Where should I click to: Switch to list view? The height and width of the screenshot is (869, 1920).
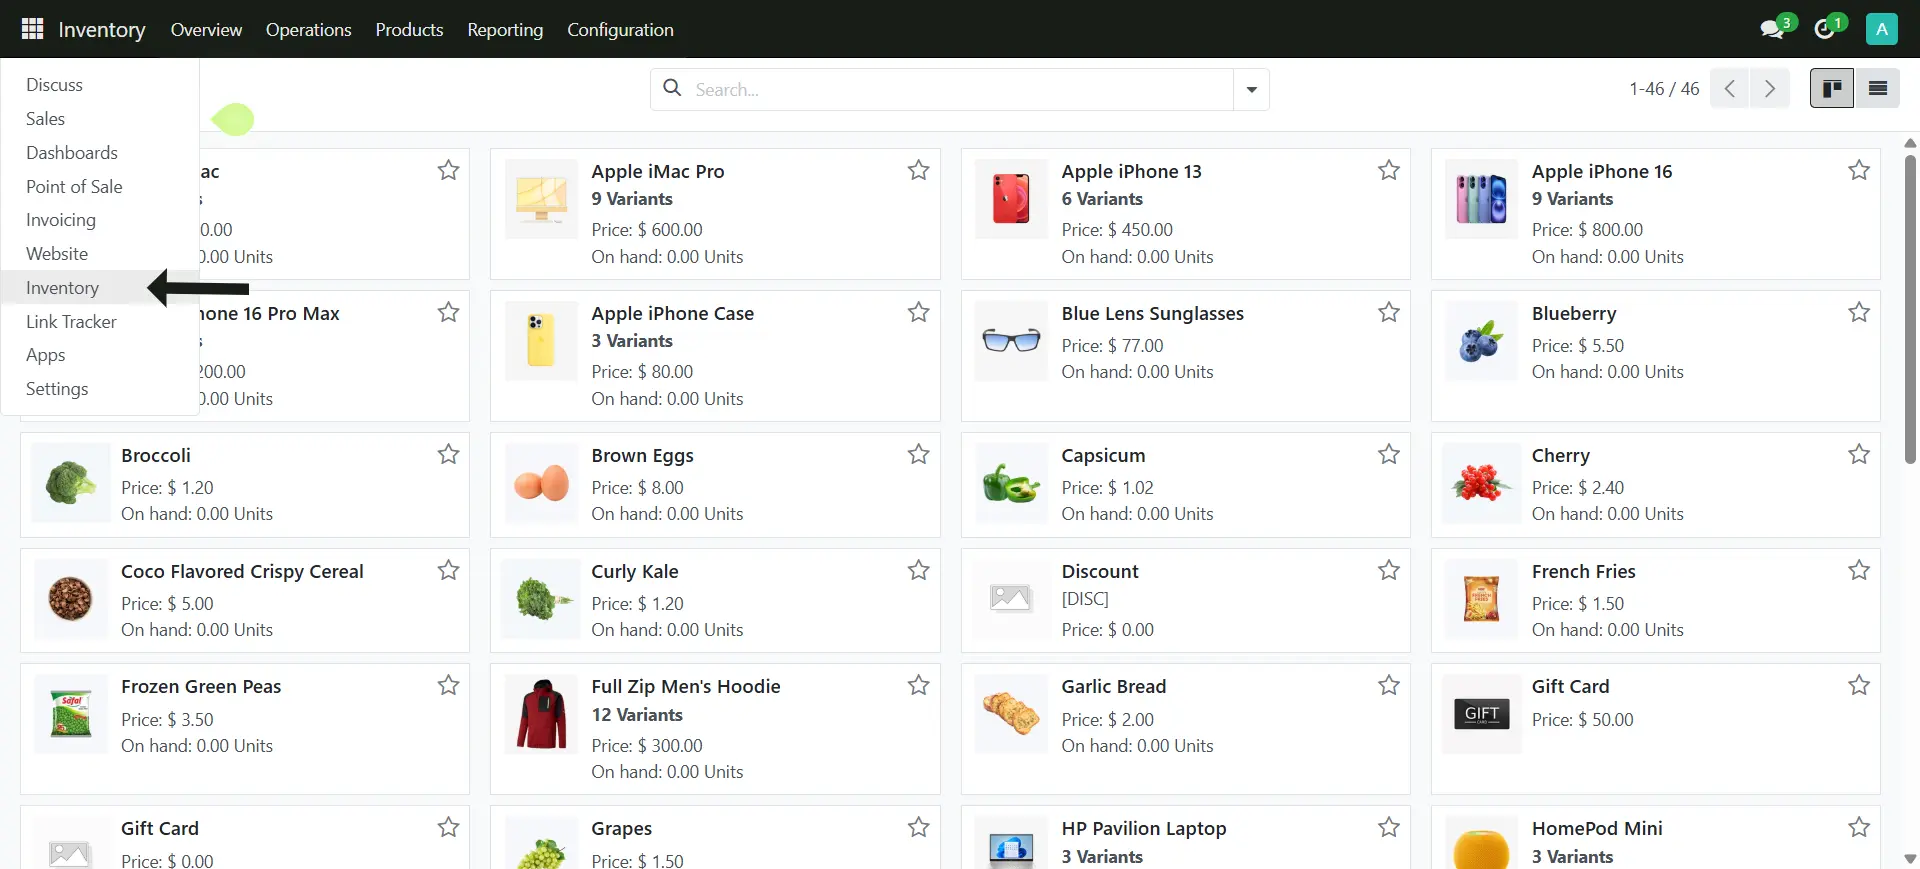[x=1877, y=89]
